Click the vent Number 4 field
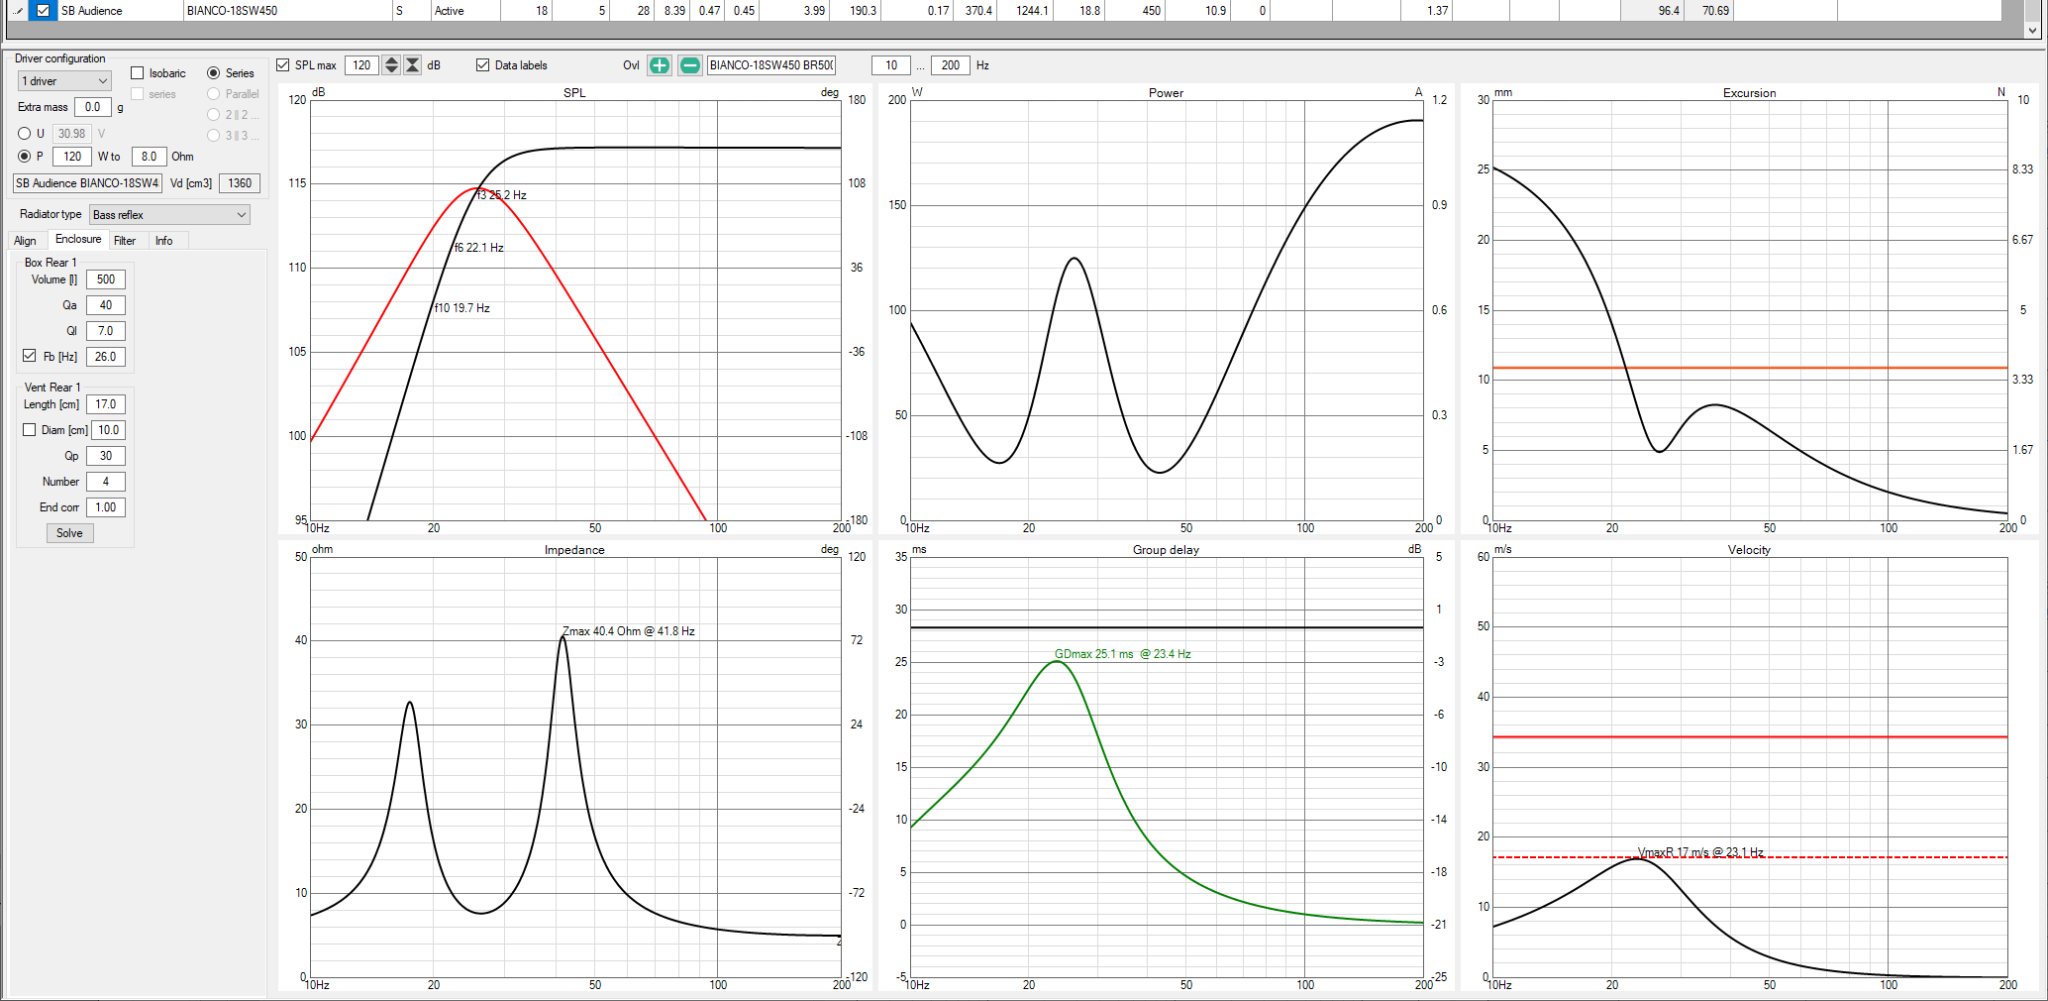 (106, 482)
